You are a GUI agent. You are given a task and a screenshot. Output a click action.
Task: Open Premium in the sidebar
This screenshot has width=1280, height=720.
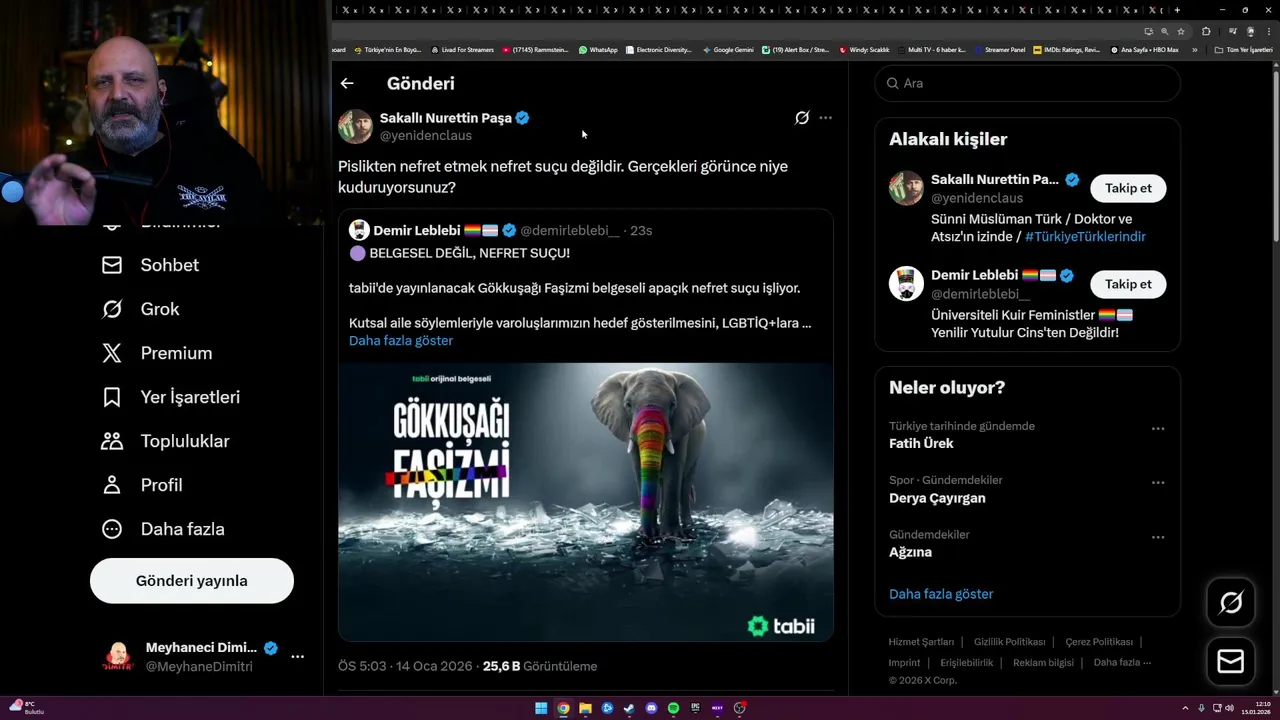pyautogui.click(x=157, y=353)
